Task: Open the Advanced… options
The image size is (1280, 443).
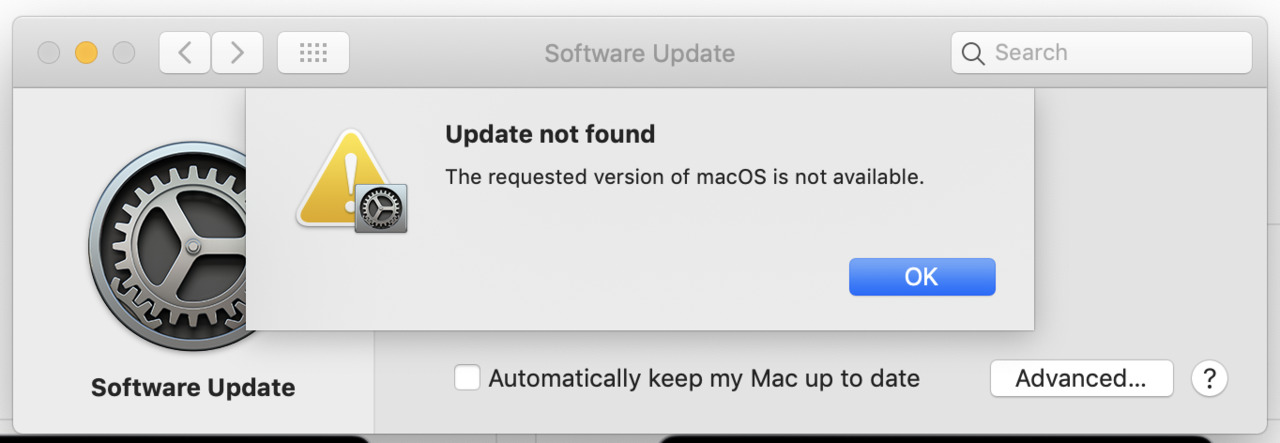Action: (1081, 379)
